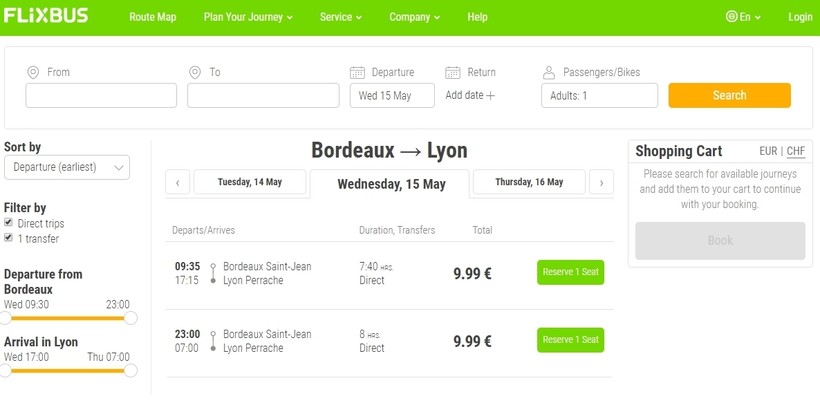The height and width of the screenshot is (403, 820).
Task: Toggle the 1 transfer filter checkbox
Action: click(9, 238)
